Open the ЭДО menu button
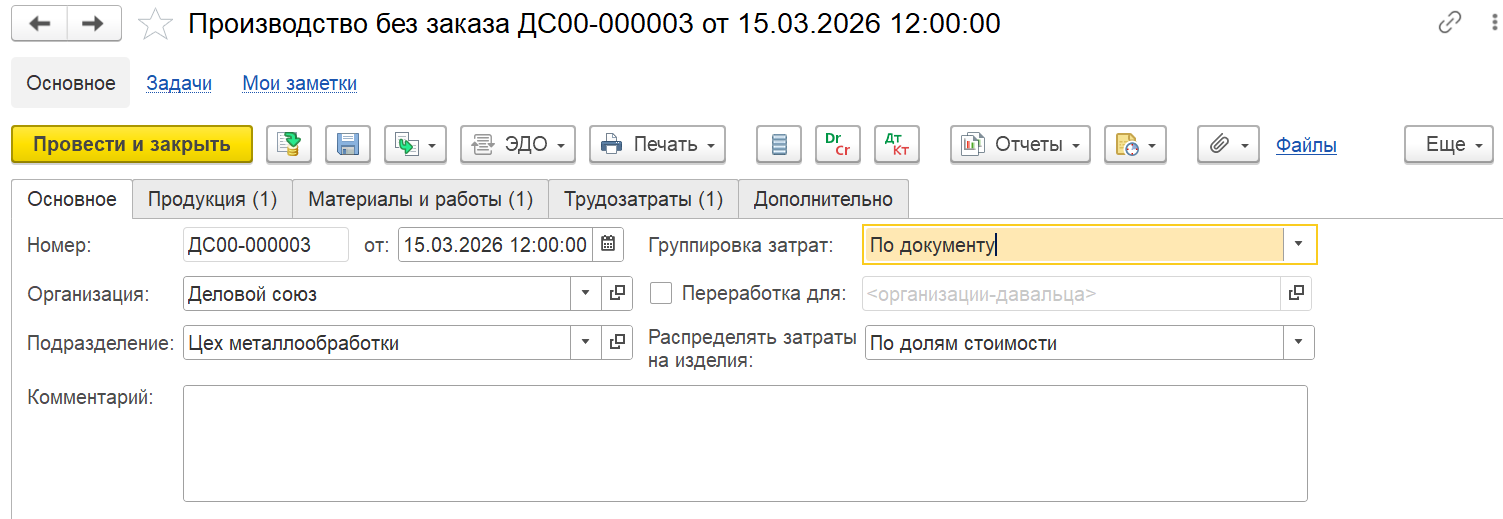Screen dimensions: 1503x519 (518, 144)
